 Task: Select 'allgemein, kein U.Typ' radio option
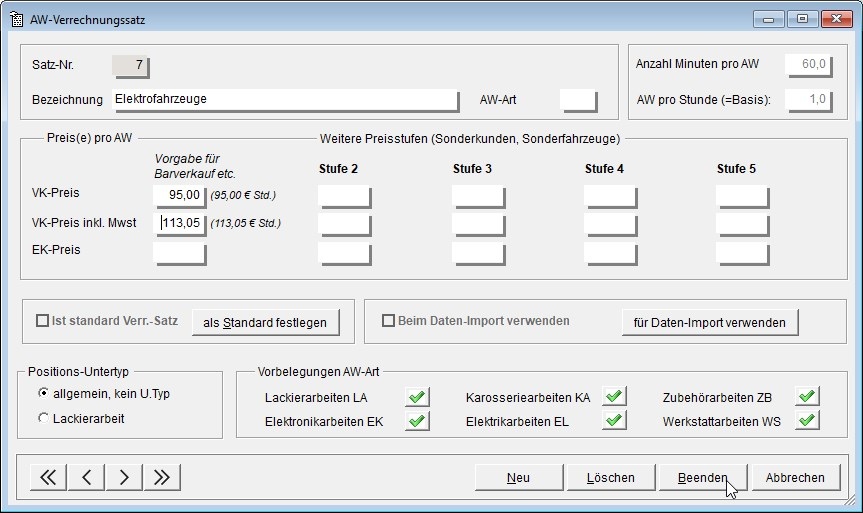(x=43, y=393)
